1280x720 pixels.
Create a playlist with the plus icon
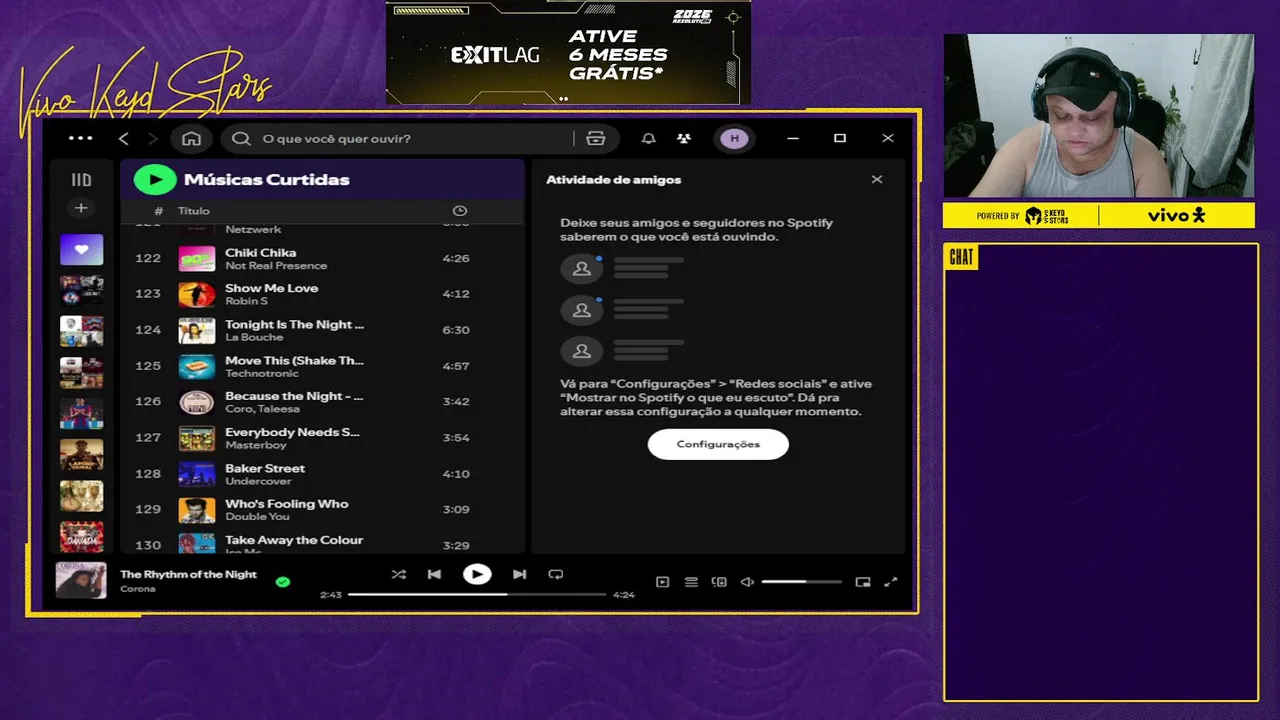click(x=81, y=208)
